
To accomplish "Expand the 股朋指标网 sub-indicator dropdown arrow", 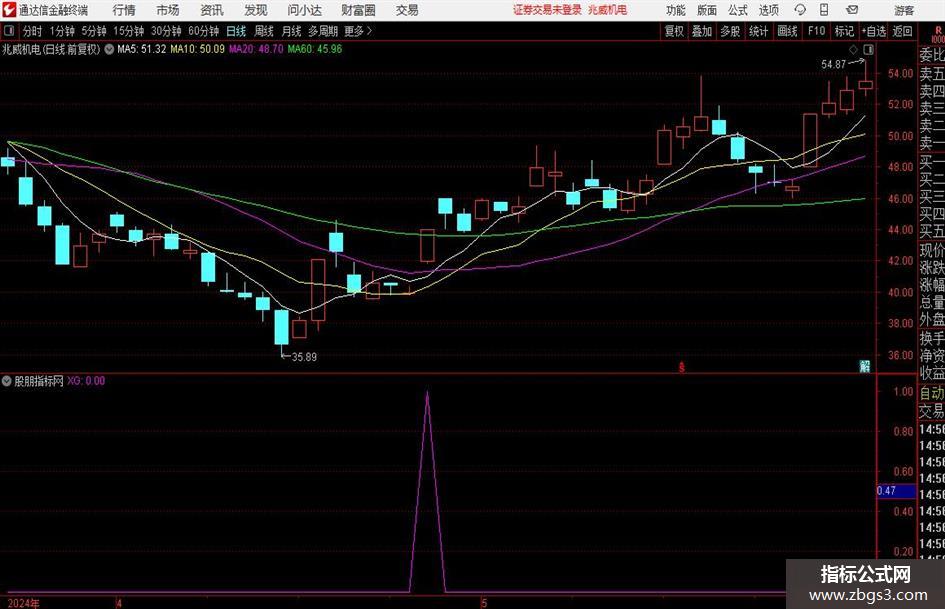I will pos(7,381).
